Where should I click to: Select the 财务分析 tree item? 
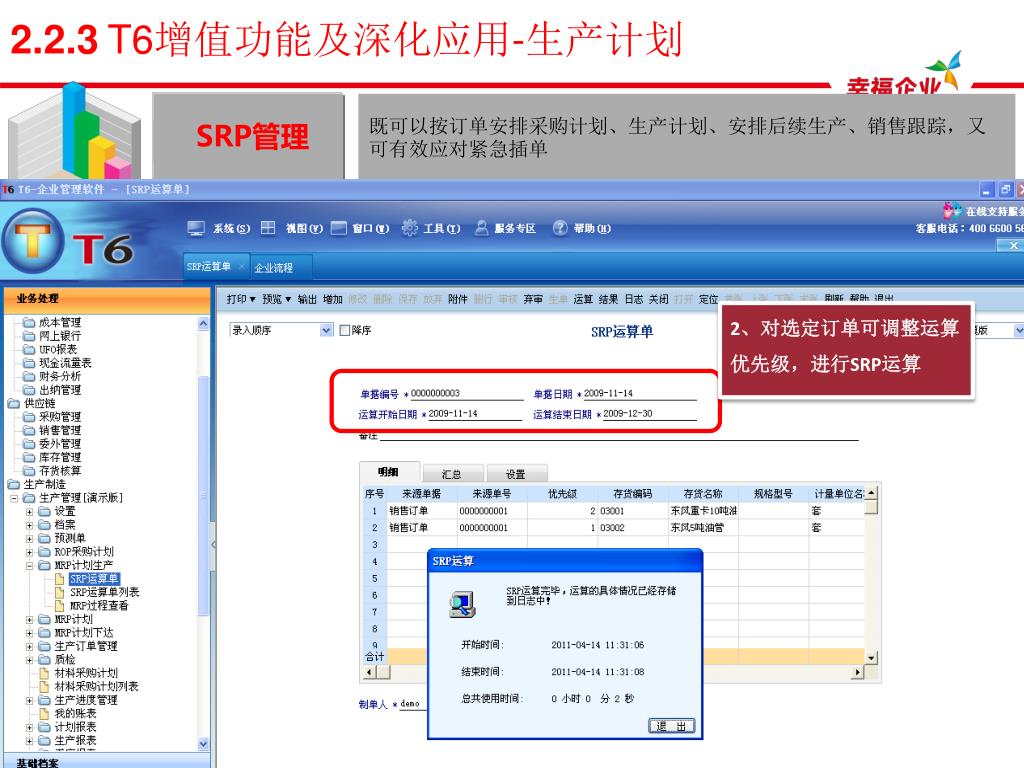(x=60, y=376)
